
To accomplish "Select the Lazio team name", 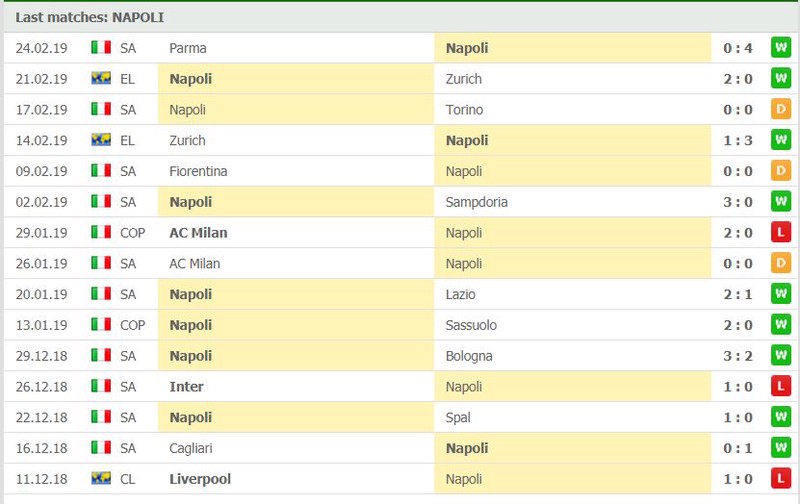I will coord(461,294).
